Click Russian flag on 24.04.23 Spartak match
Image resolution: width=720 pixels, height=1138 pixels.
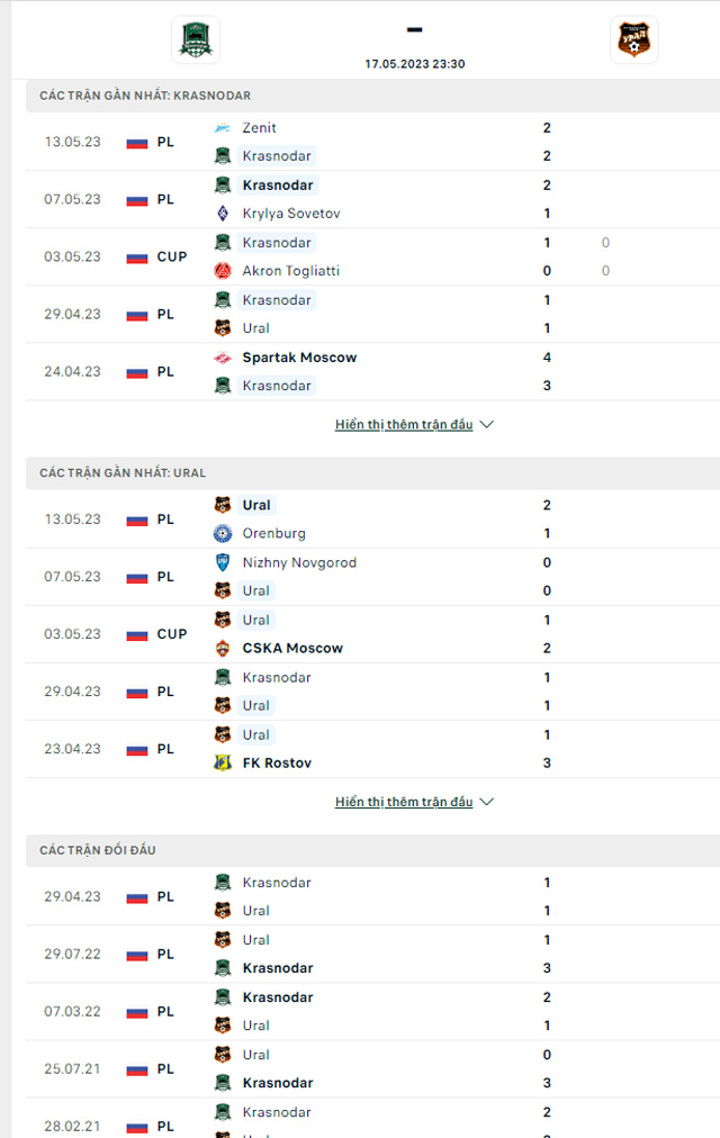click(137, 372)
